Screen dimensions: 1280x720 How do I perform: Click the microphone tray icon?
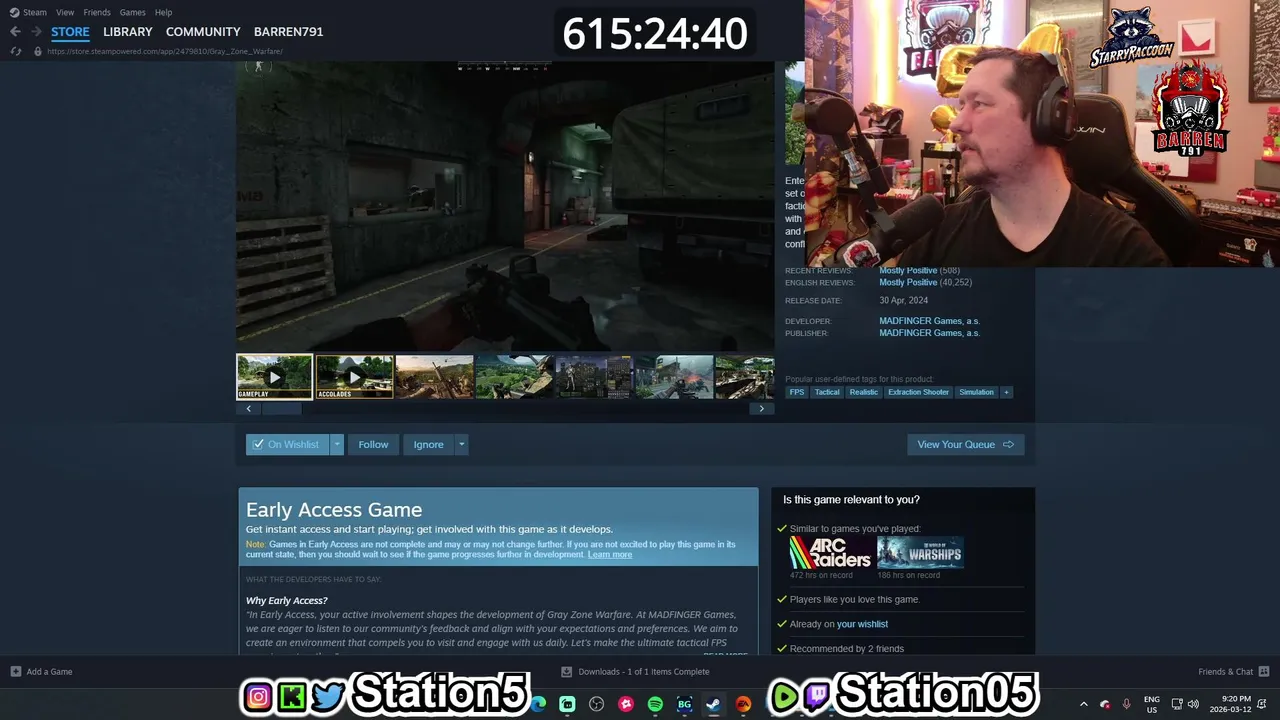pos(1127,704)
